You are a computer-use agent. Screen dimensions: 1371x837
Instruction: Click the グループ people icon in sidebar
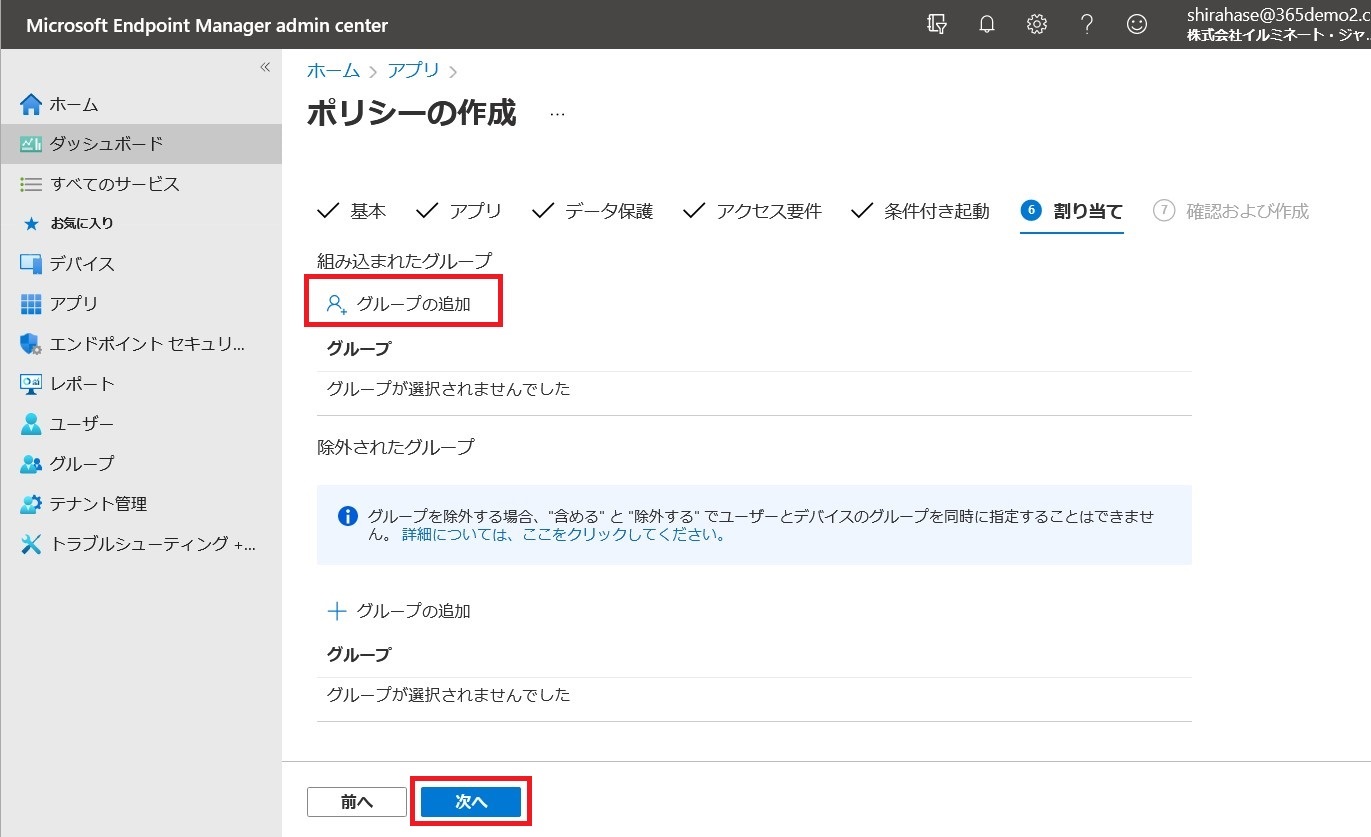pos(31,464)
